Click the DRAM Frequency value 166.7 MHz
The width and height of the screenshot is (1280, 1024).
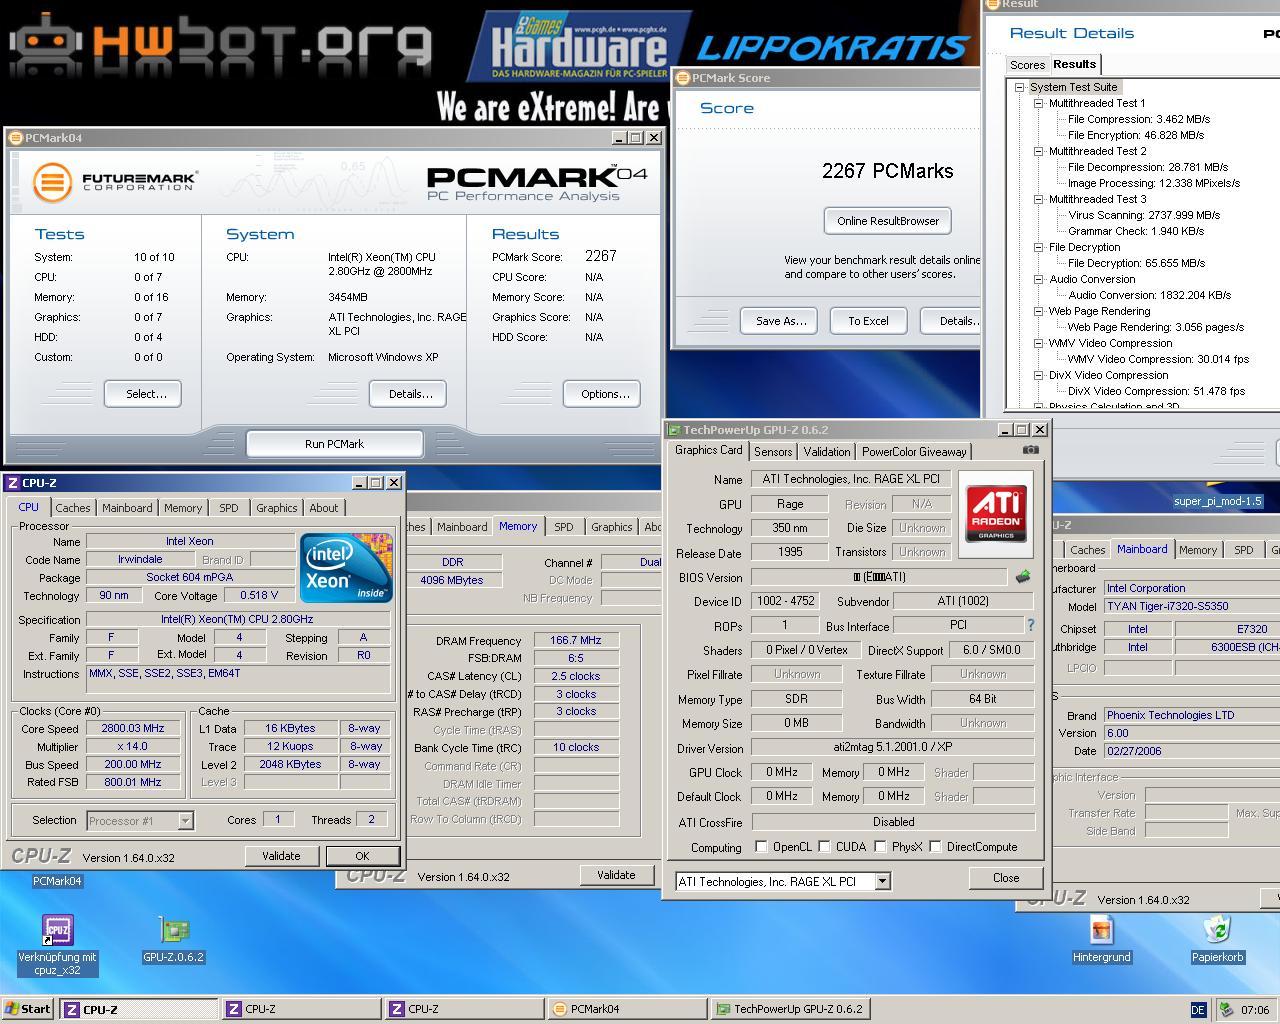(x=577, y=640)
